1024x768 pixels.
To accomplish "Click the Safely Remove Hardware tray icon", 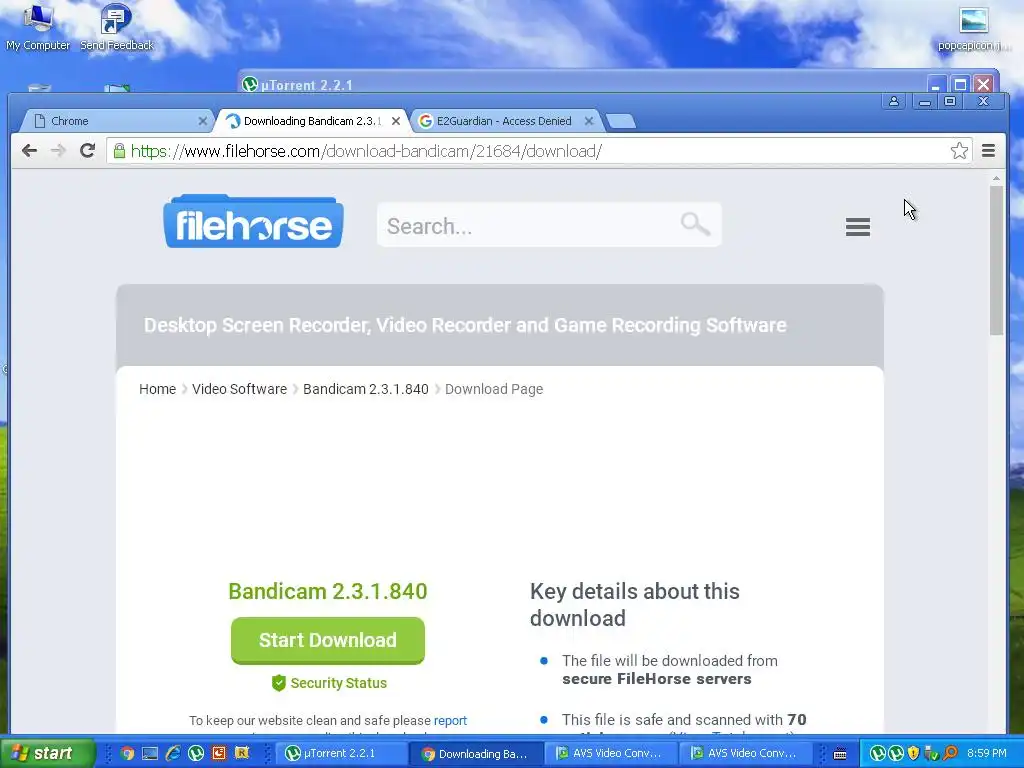I will 931,754.
